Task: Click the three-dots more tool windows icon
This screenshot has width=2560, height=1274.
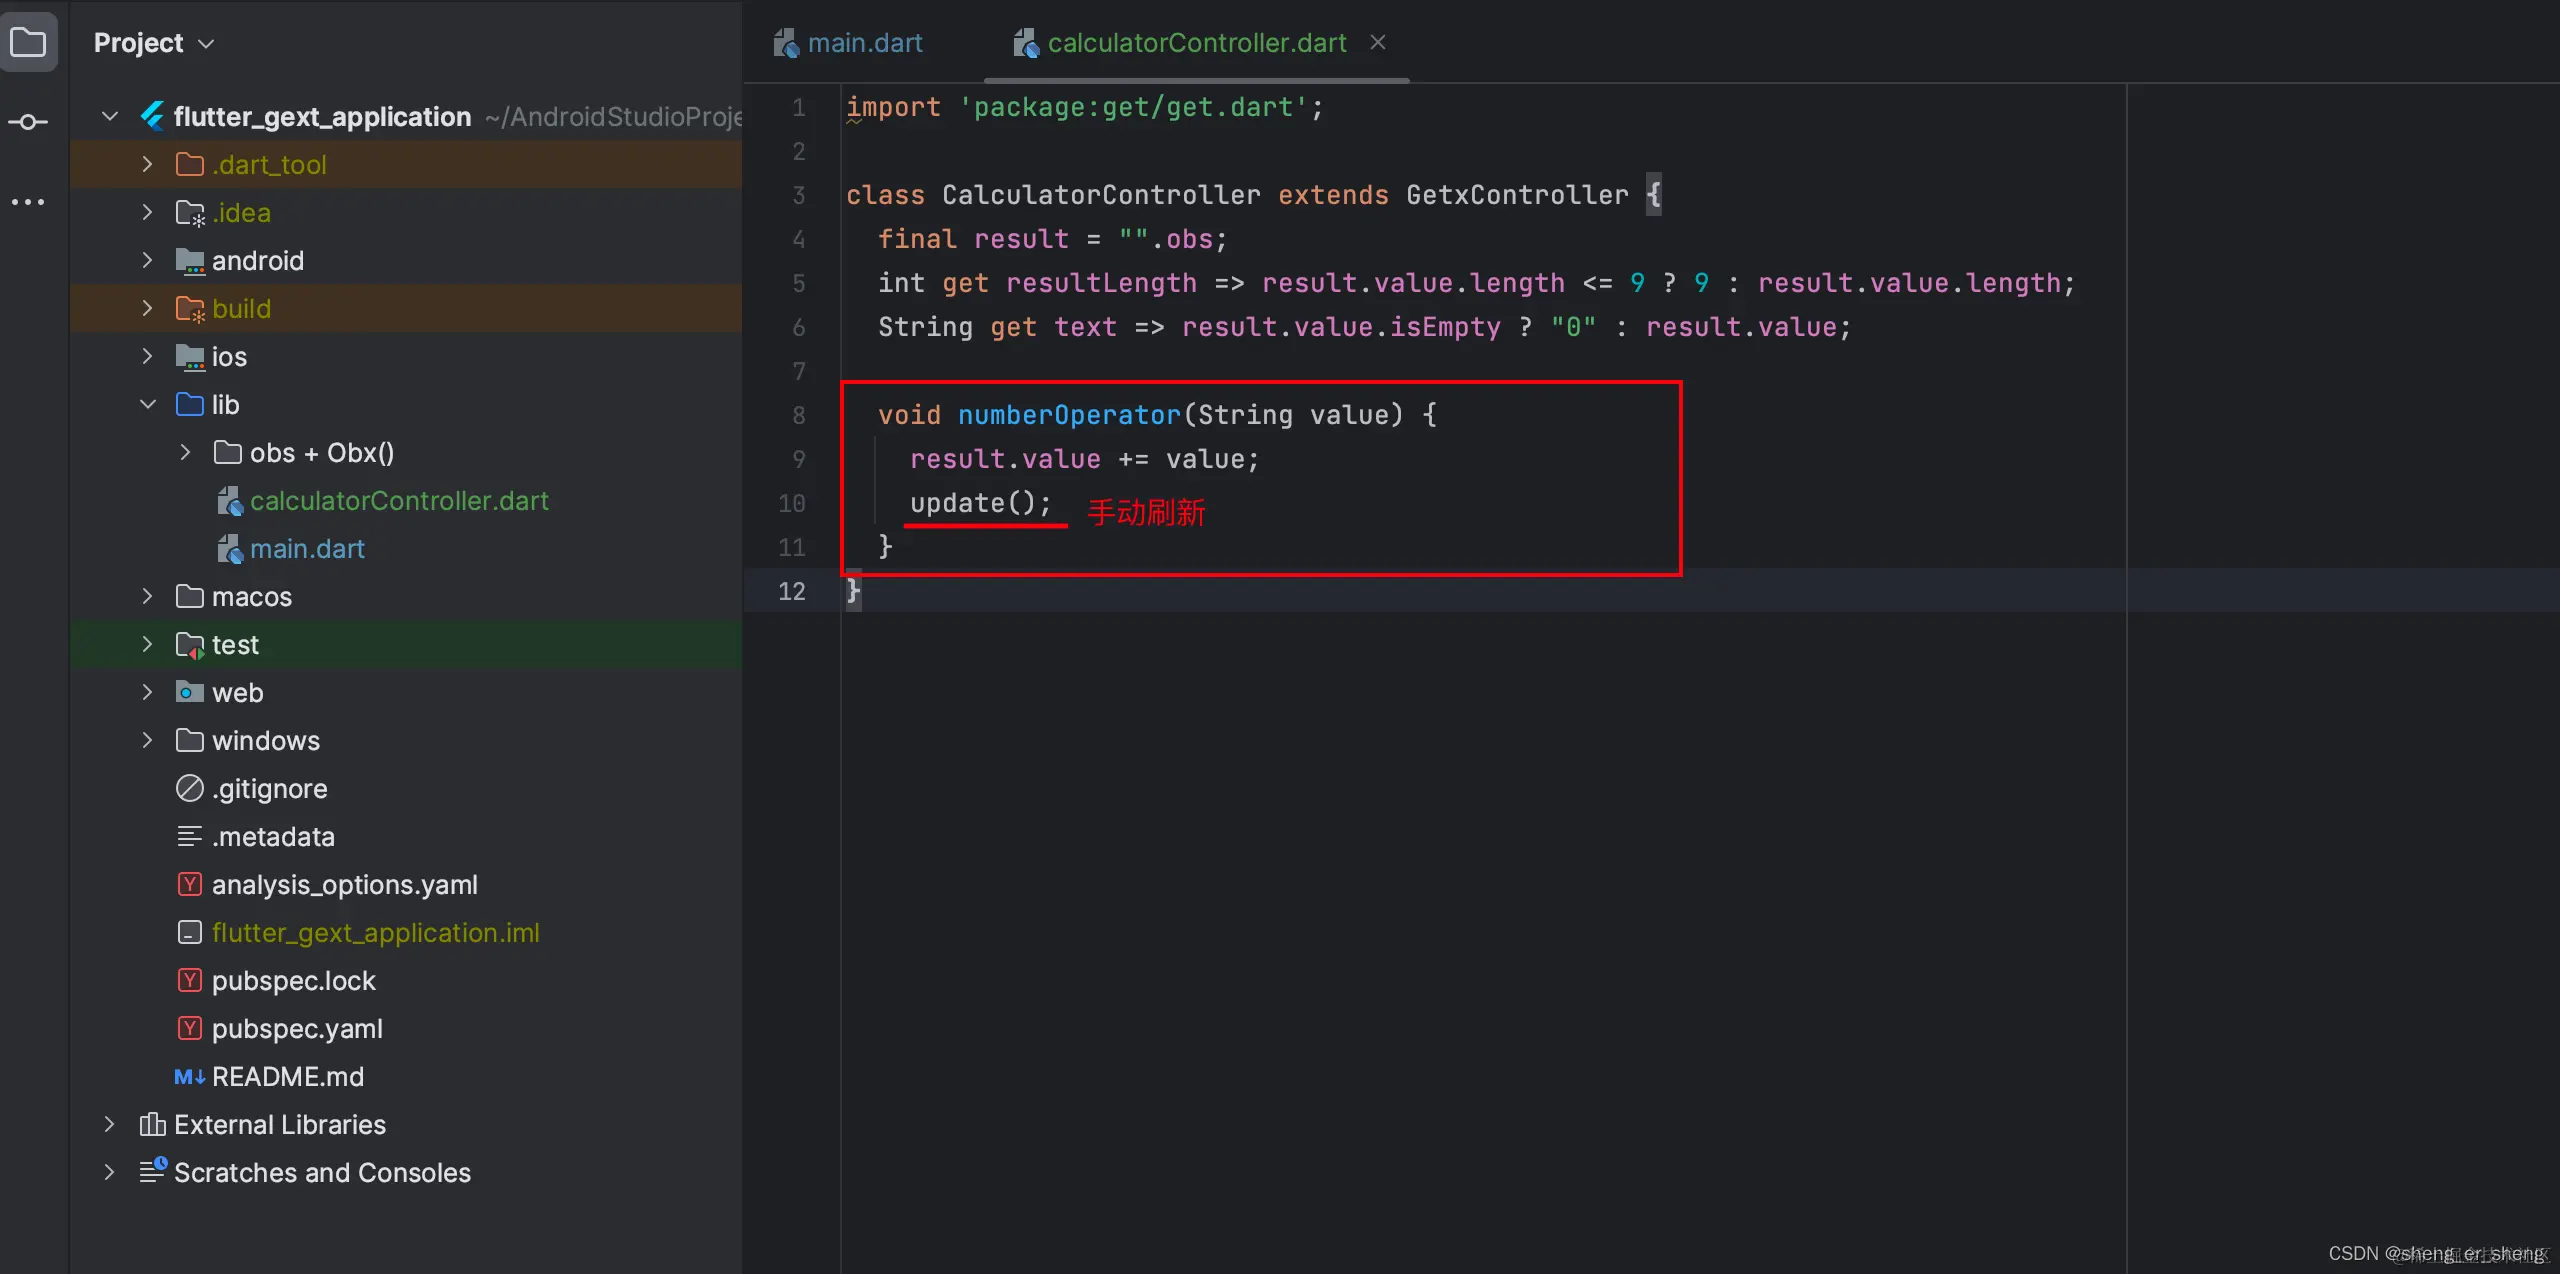Action: [x=28, y=202]
